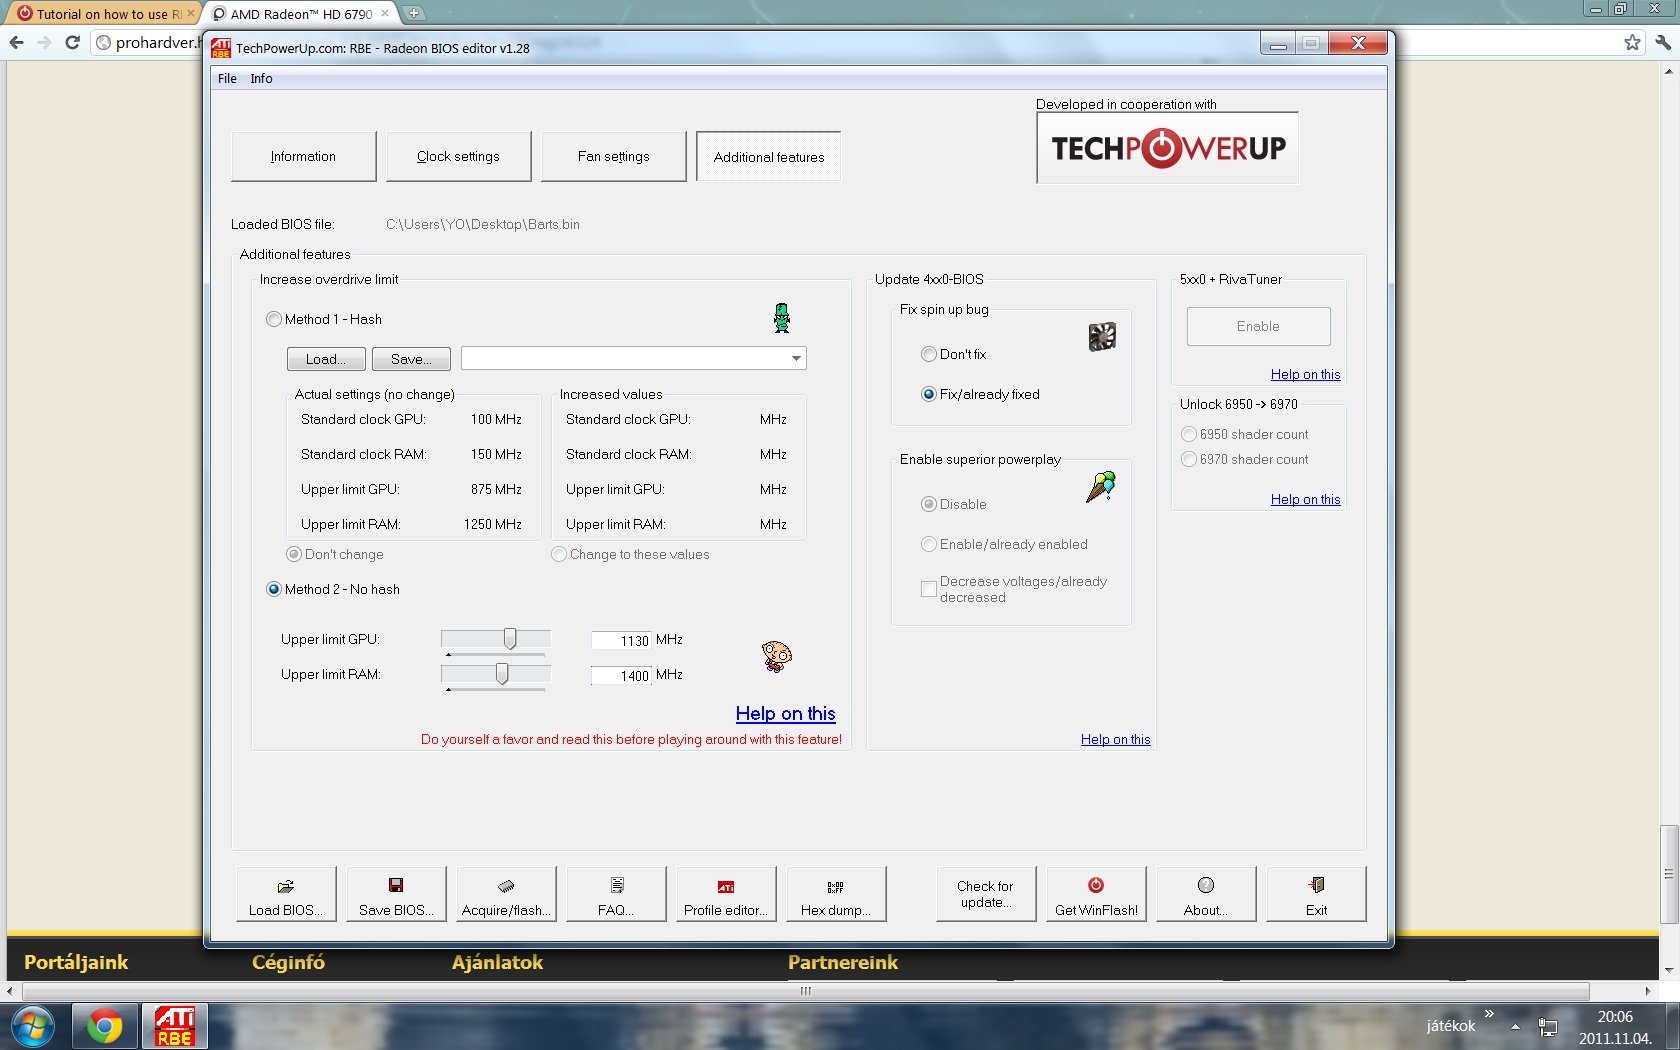1680x1050 pixels.
Task: Select 6950 shader count option
Action: pyautogui.click(x=1245, y=434)
